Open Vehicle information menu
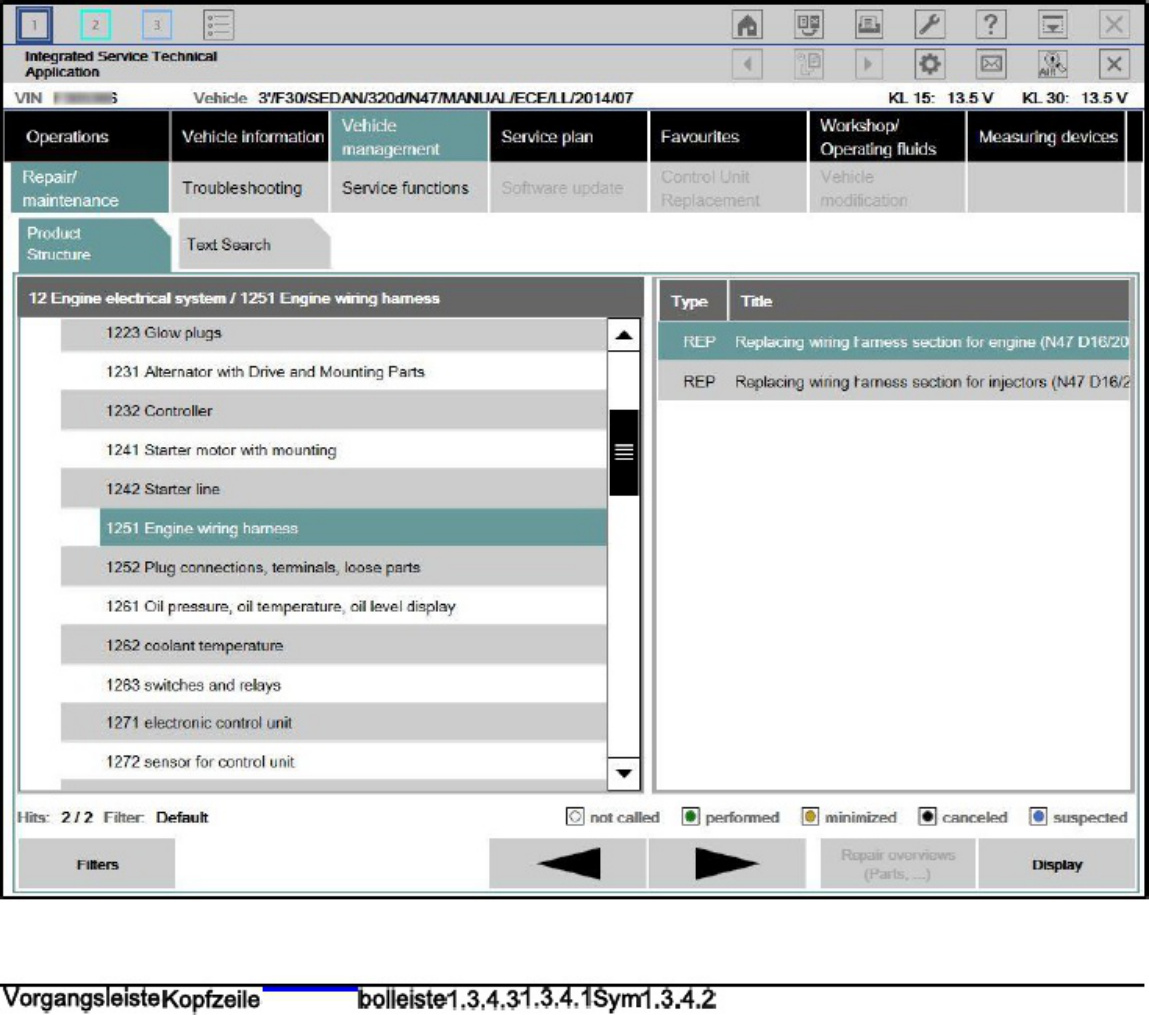1149x1015 pixels. point(249,136)
